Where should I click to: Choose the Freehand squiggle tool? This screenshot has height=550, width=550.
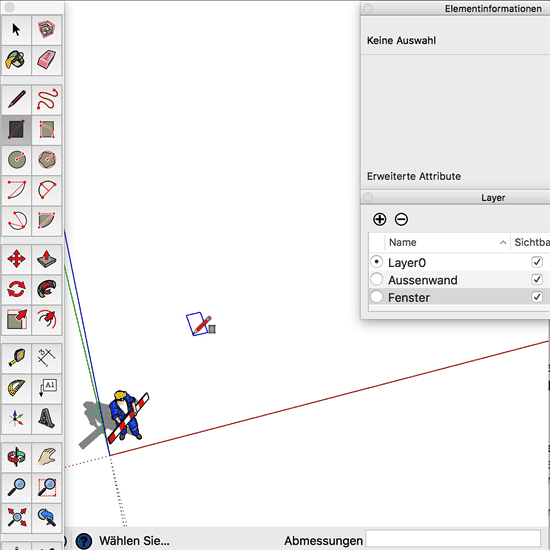pos(47,100)
